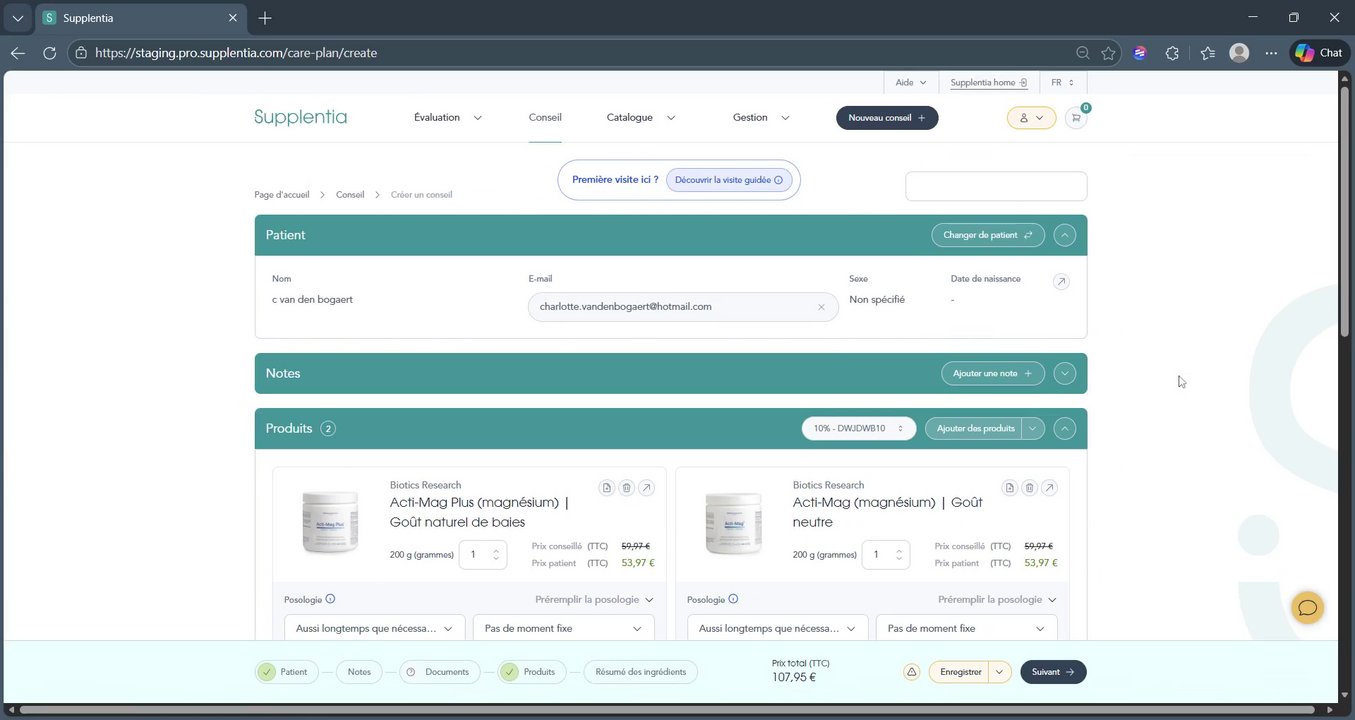Open the Gestion menu
The height and width of the screenshot is (720, 1355).
coord(761,117)
